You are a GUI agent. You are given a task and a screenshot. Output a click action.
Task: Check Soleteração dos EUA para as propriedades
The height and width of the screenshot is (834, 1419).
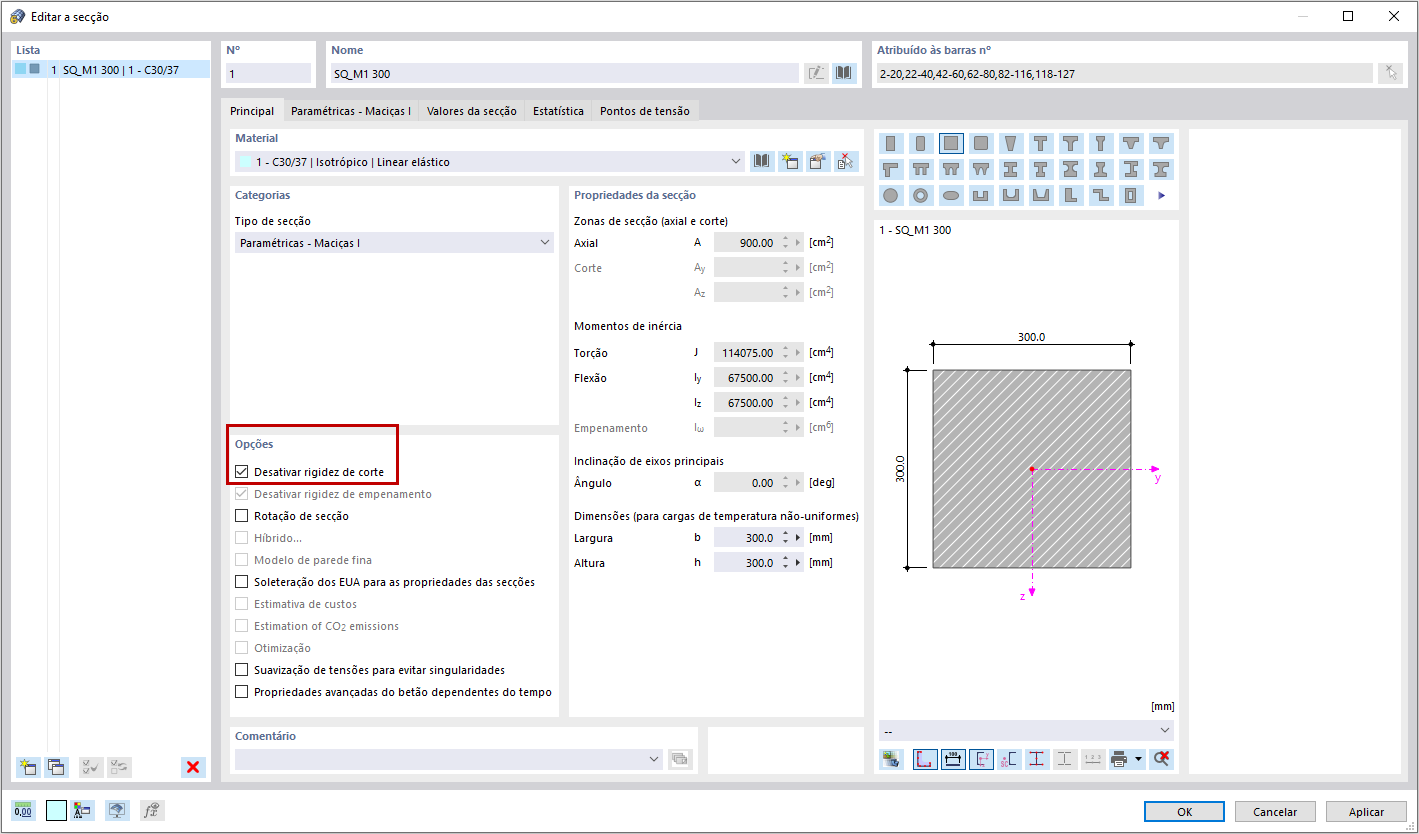pyautogui.click(x=241, y=582)
